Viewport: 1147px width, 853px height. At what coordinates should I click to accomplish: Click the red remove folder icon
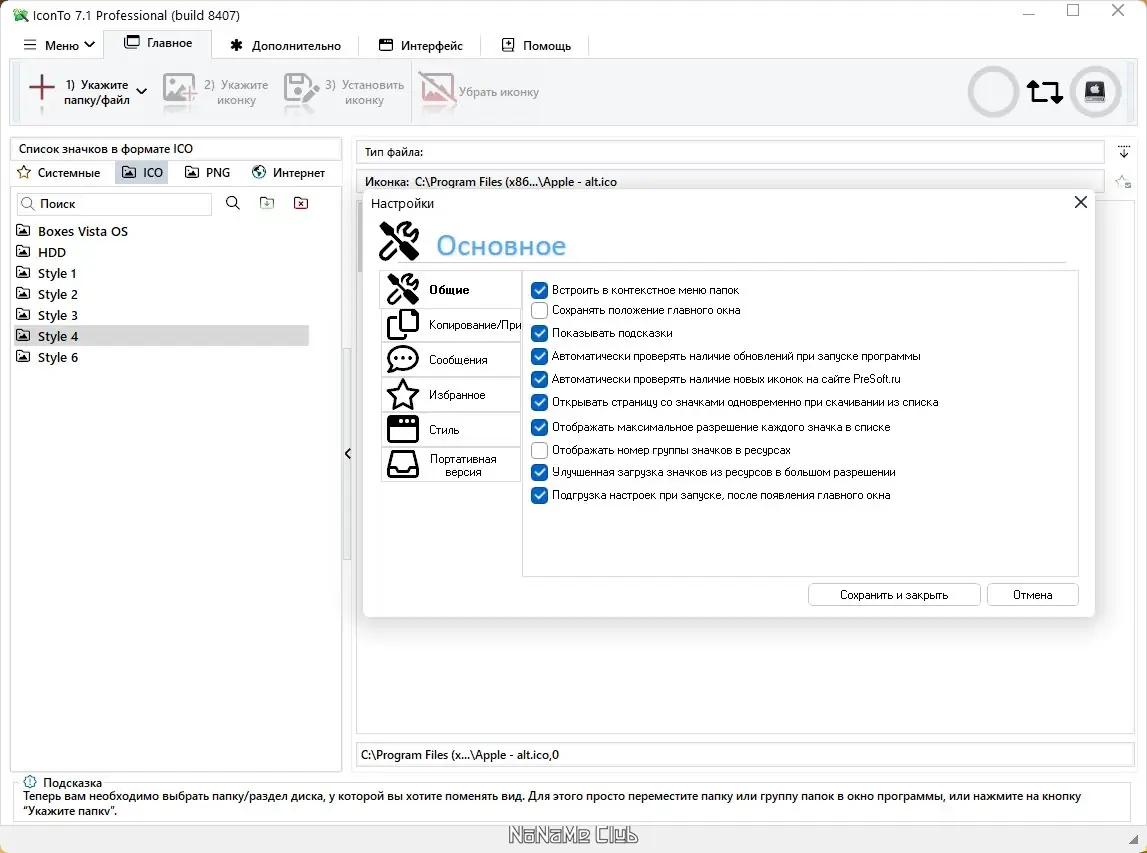tap(301, 203)
